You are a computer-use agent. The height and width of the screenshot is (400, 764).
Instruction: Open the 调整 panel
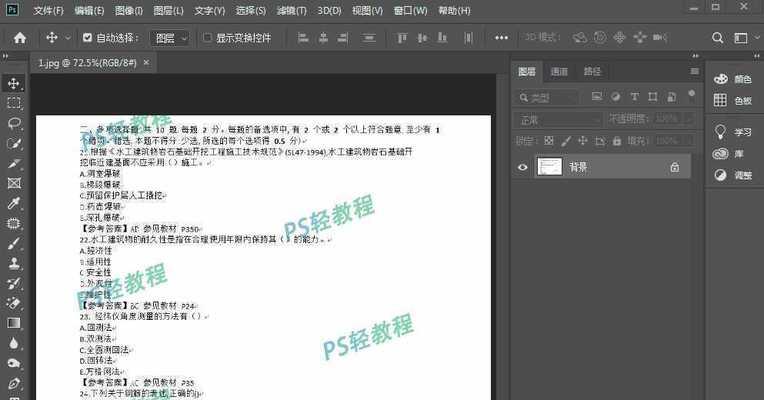pos(733,175)
